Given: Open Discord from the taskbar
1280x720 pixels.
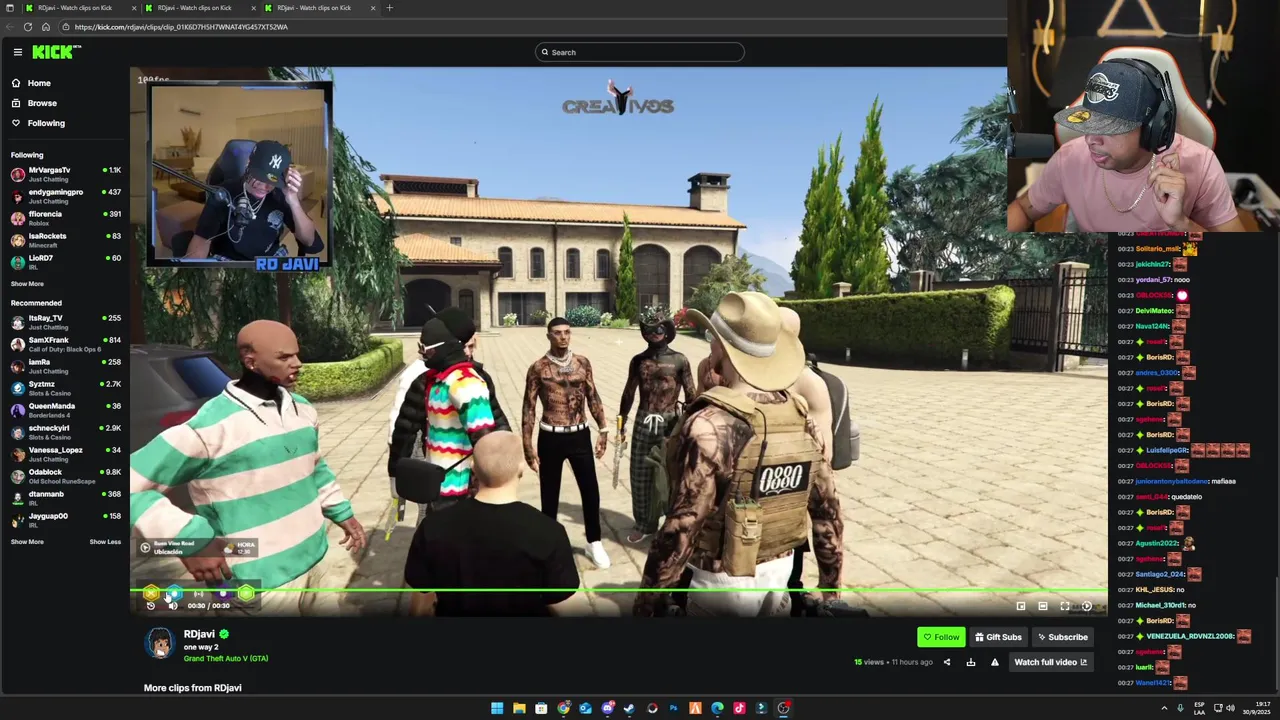Looking at the screenshot, I should pos(607,708).
